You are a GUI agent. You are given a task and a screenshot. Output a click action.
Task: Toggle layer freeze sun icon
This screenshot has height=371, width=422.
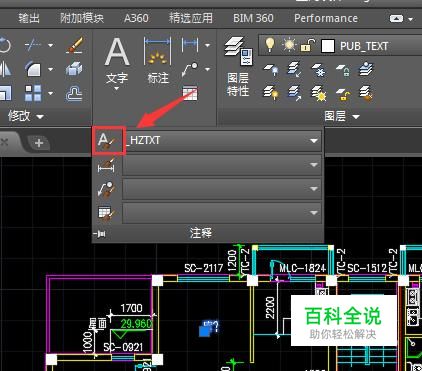coord(289,45)
